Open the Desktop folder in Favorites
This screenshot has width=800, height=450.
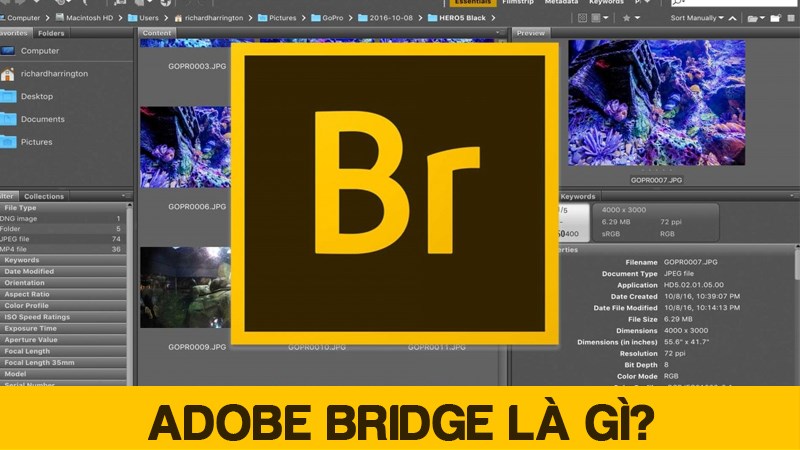tap(36, 96)
